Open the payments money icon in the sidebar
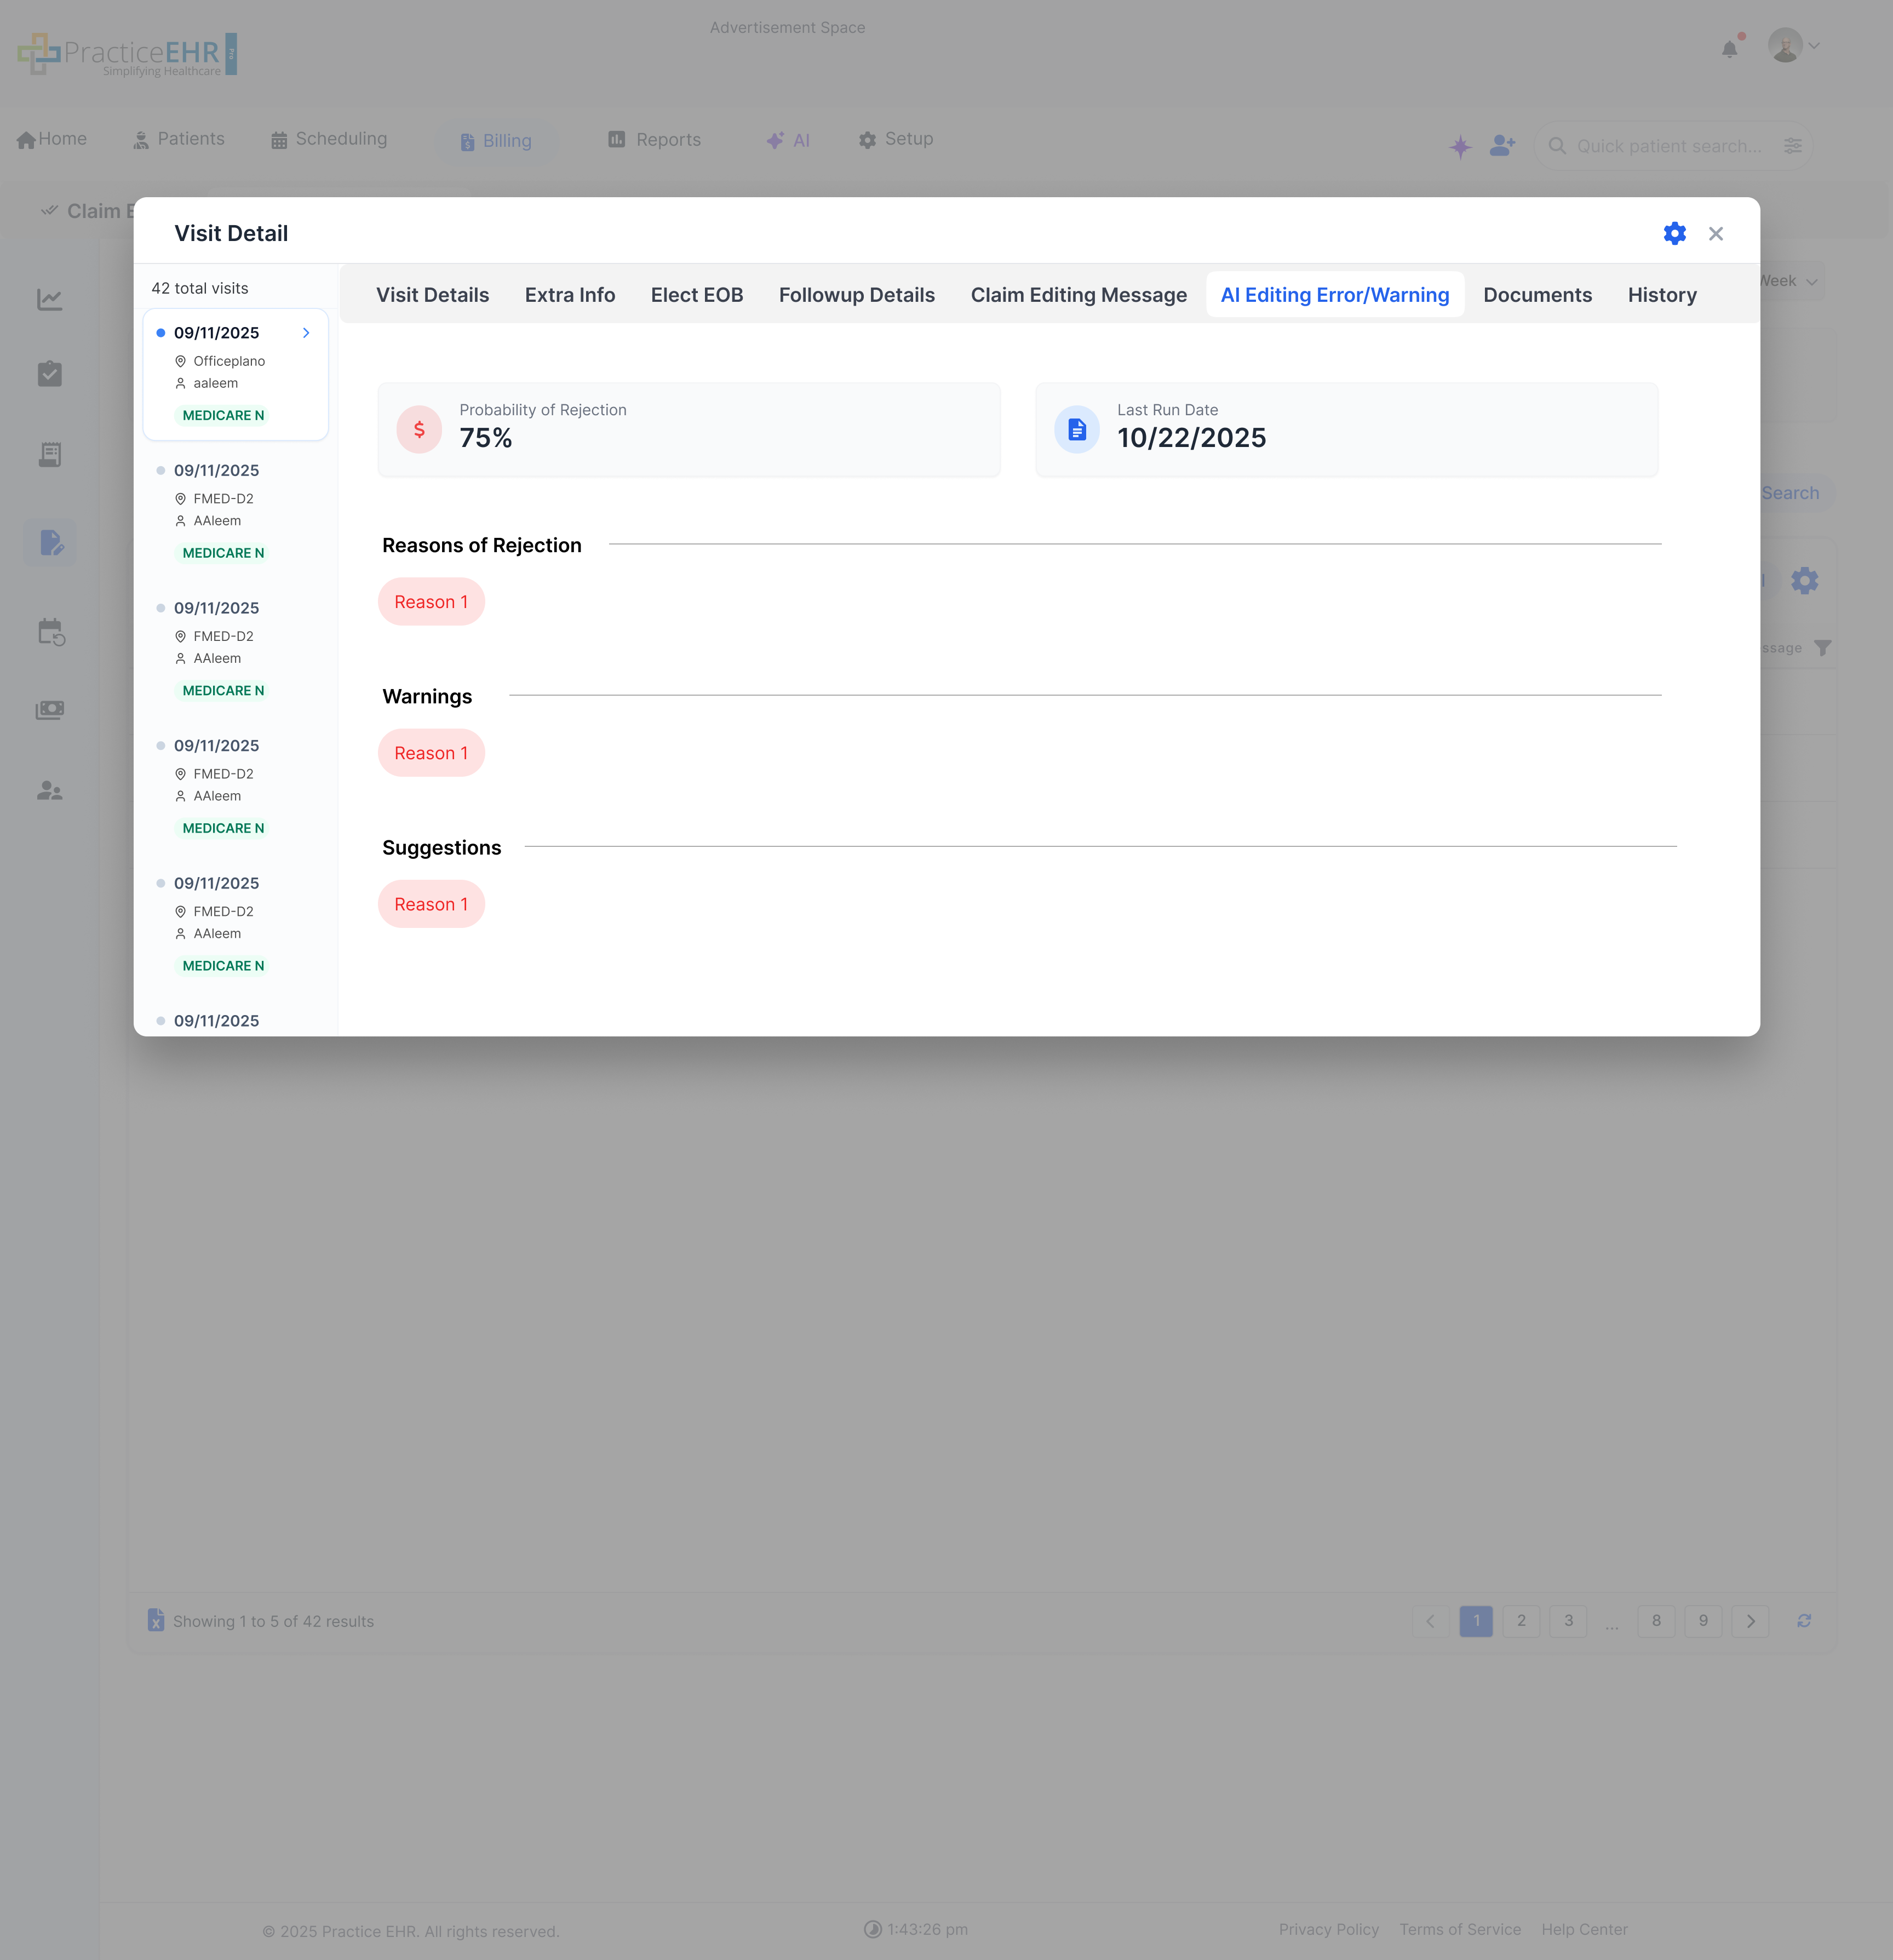 (50, 710)
